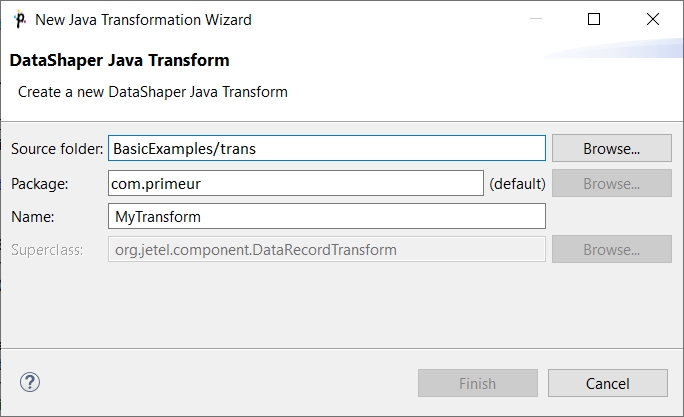Image resolution: width=684 pixels, height=417 pixels.
Task: Click into the Package field containing com.primeur
Action: [296, 183]
